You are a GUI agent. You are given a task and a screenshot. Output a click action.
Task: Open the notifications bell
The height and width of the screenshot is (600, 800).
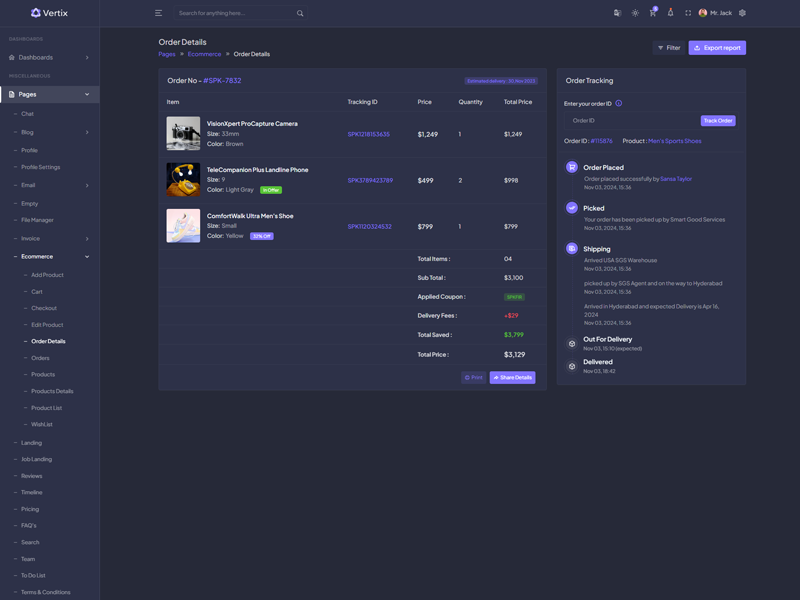(670, 13)
